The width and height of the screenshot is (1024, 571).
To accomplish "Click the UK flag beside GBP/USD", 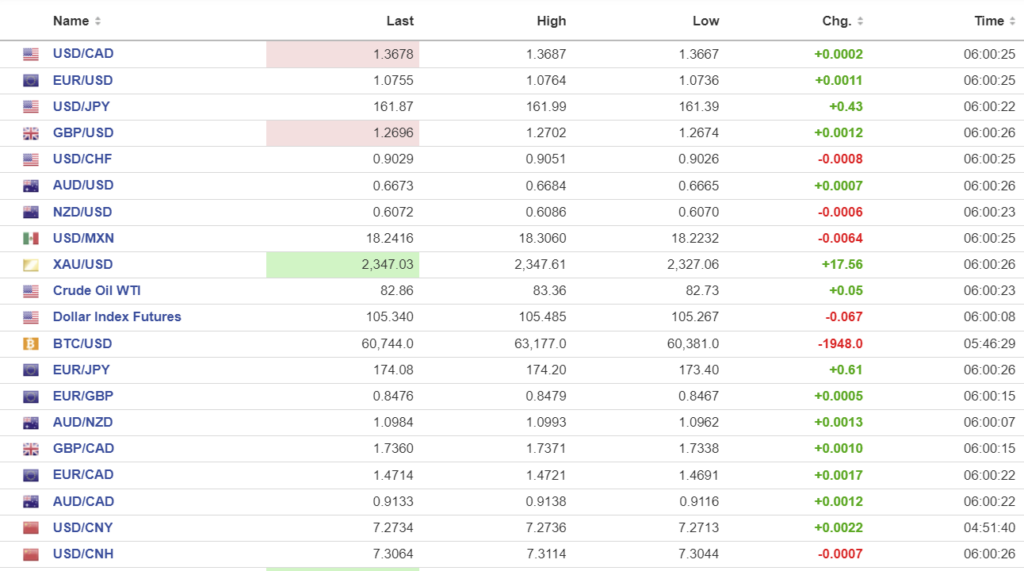I will tap(31, 133).
